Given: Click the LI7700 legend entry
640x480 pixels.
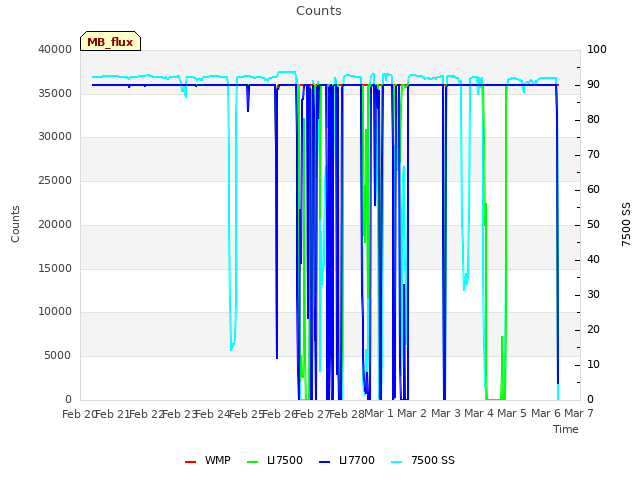Looking at the screenshot, I should 347,460.
